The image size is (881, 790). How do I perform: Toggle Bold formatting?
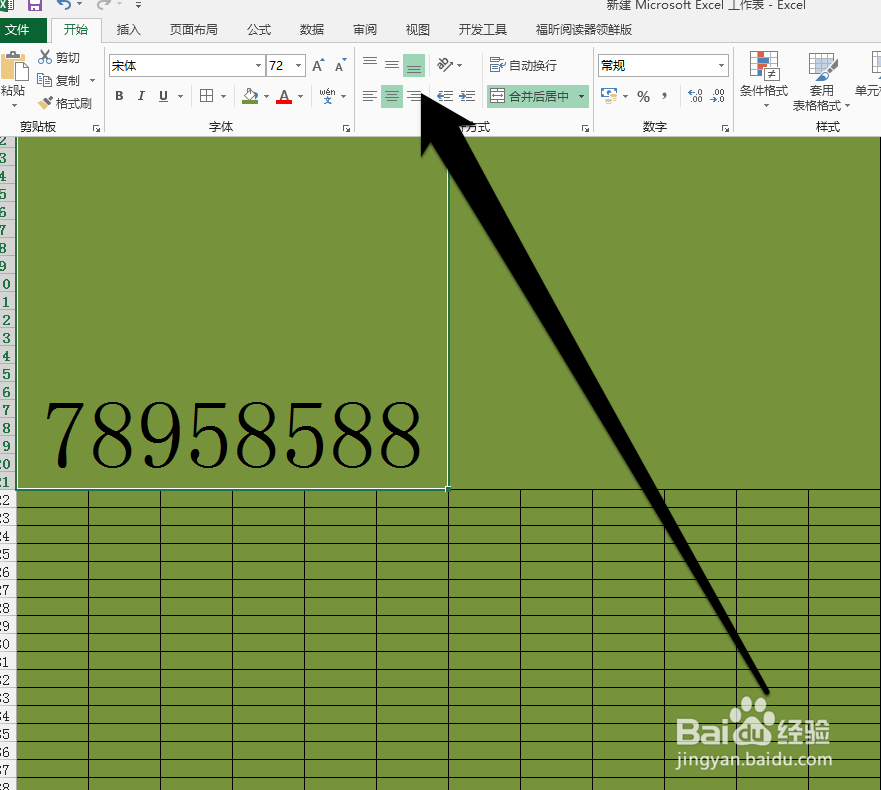point(119,96)
